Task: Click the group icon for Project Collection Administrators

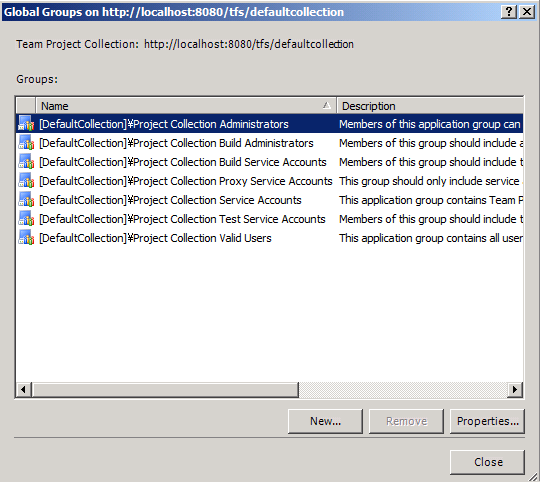Action: 26,124
